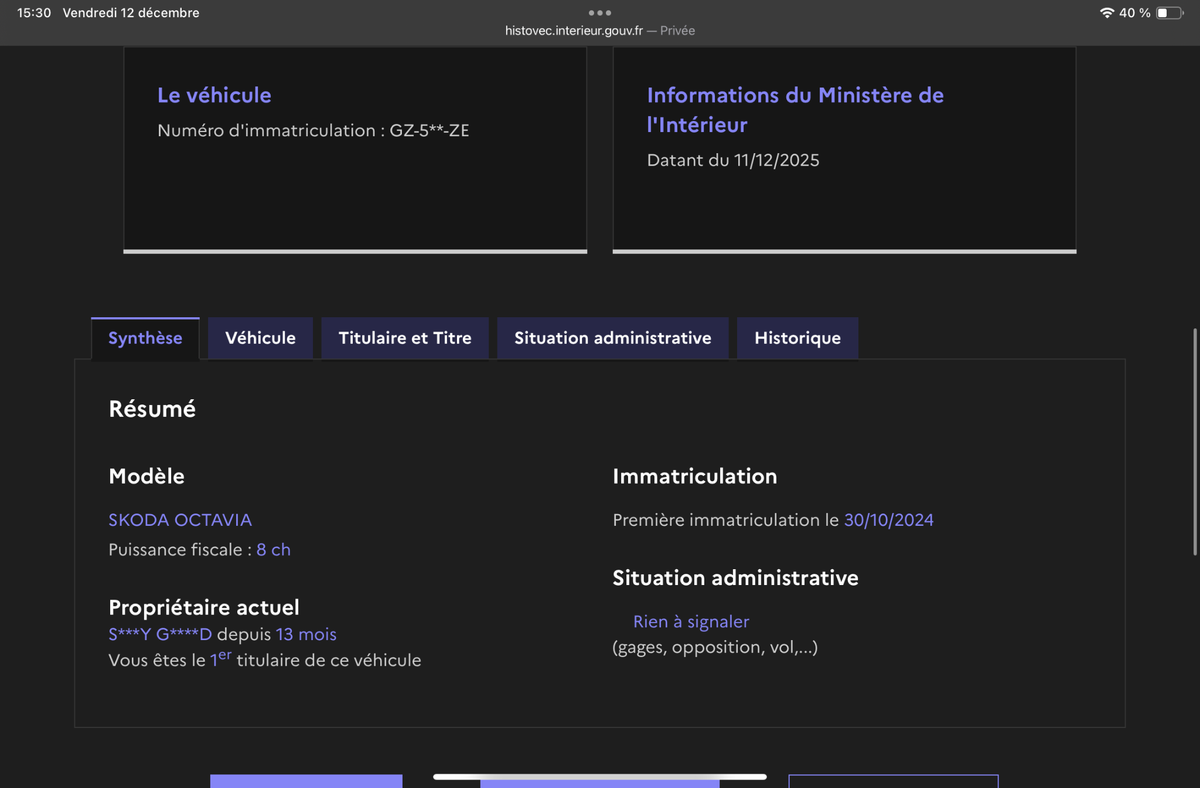Switch to the Véhicule tab
The width and height of the screenshot is (1200, 788).
click(x=260, y=338)
